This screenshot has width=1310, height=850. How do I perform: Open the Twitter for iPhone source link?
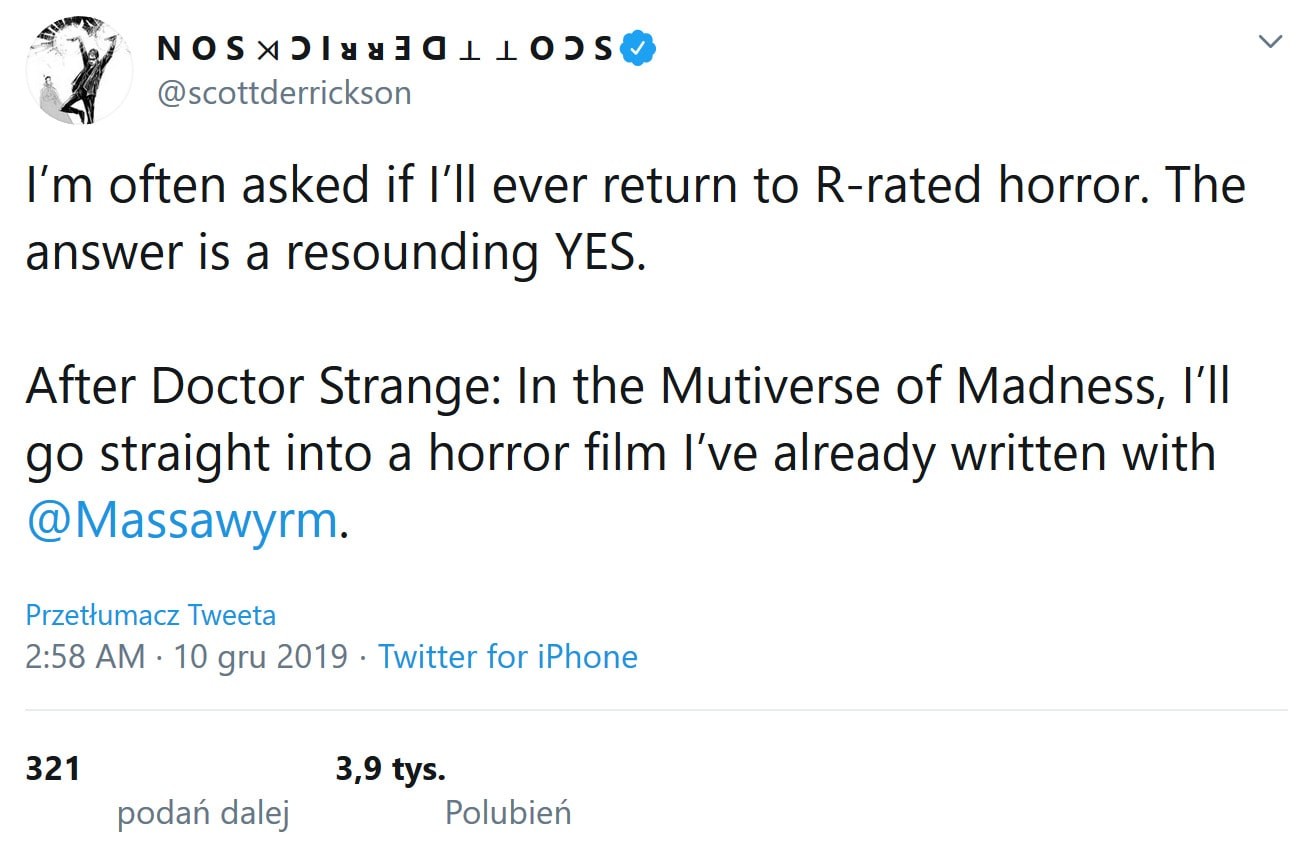click(x=508, y=657)
